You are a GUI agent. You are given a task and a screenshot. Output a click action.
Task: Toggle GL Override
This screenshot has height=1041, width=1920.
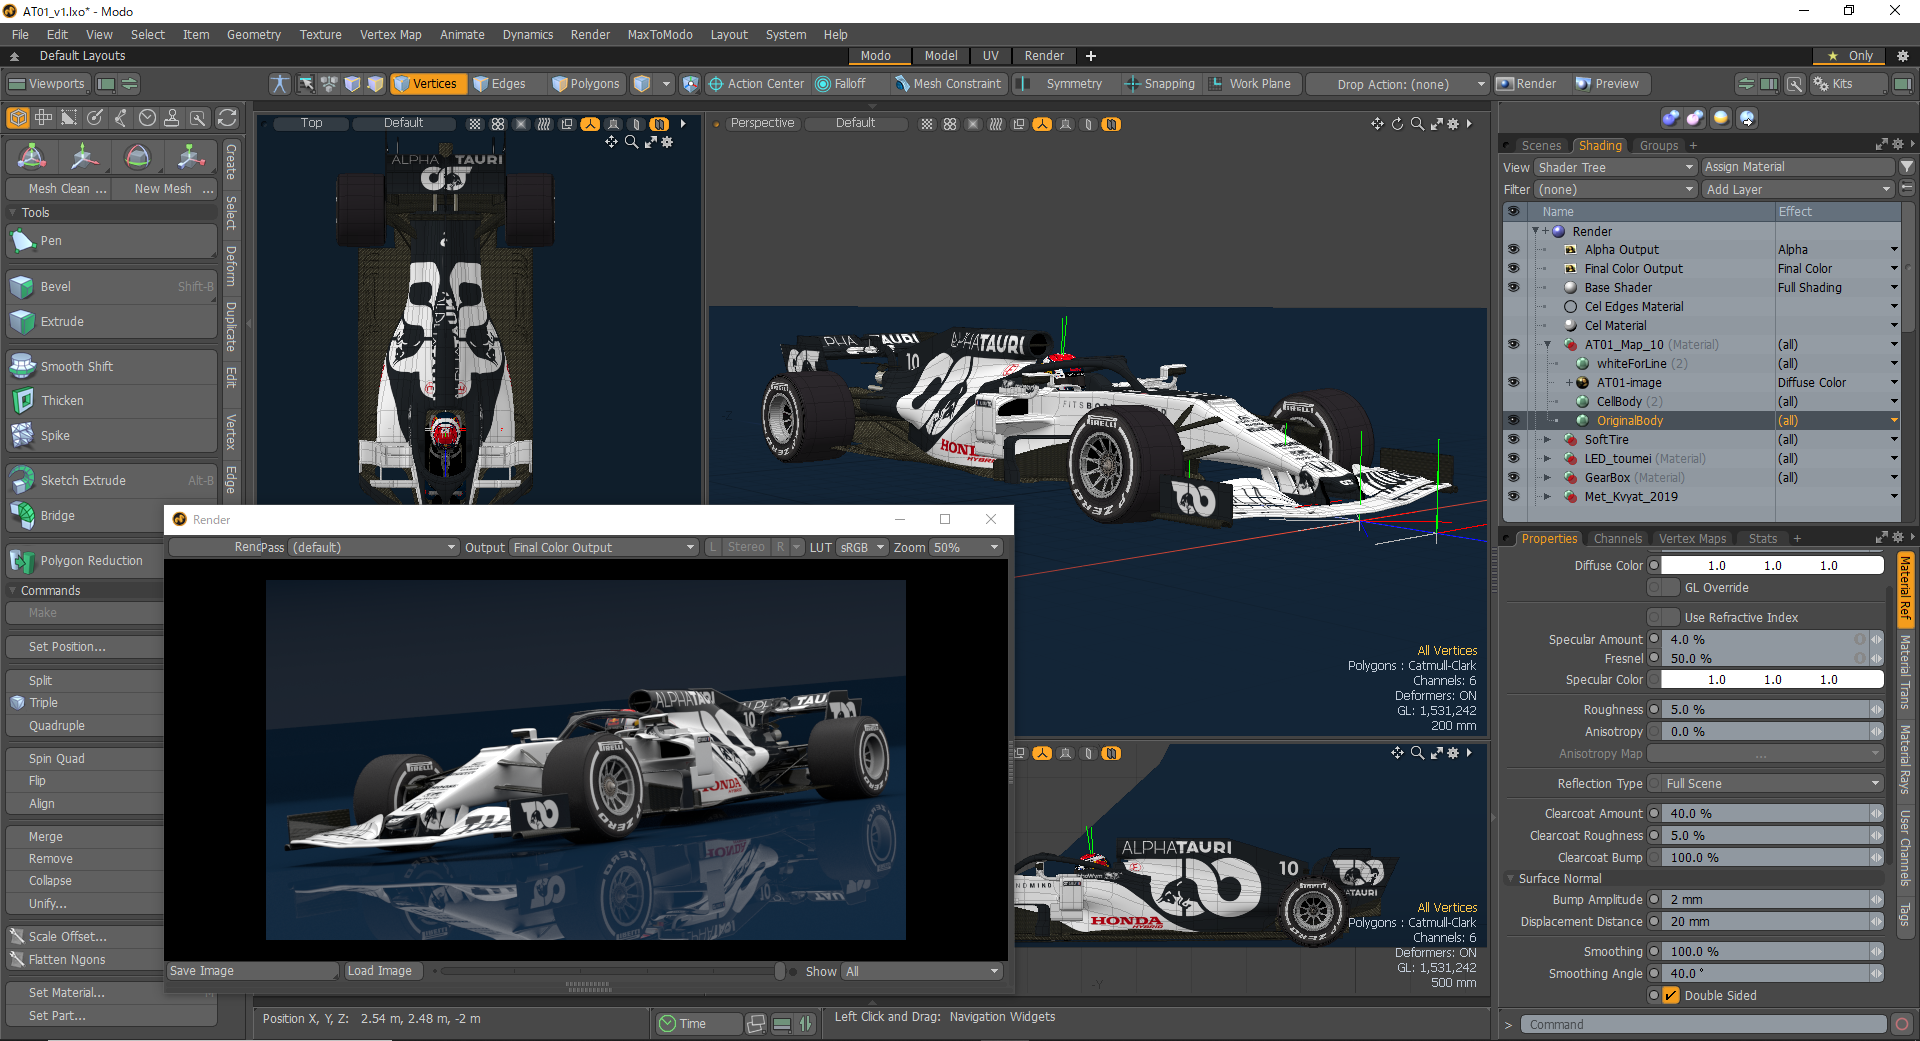[x=1664, y=588]
